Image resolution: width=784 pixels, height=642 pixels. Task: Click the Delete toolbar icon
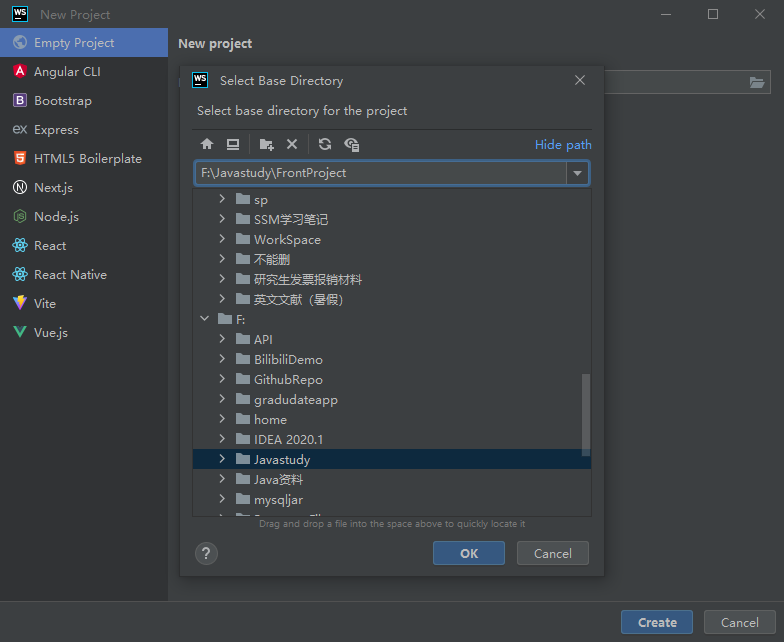click(x=292, y=144)
